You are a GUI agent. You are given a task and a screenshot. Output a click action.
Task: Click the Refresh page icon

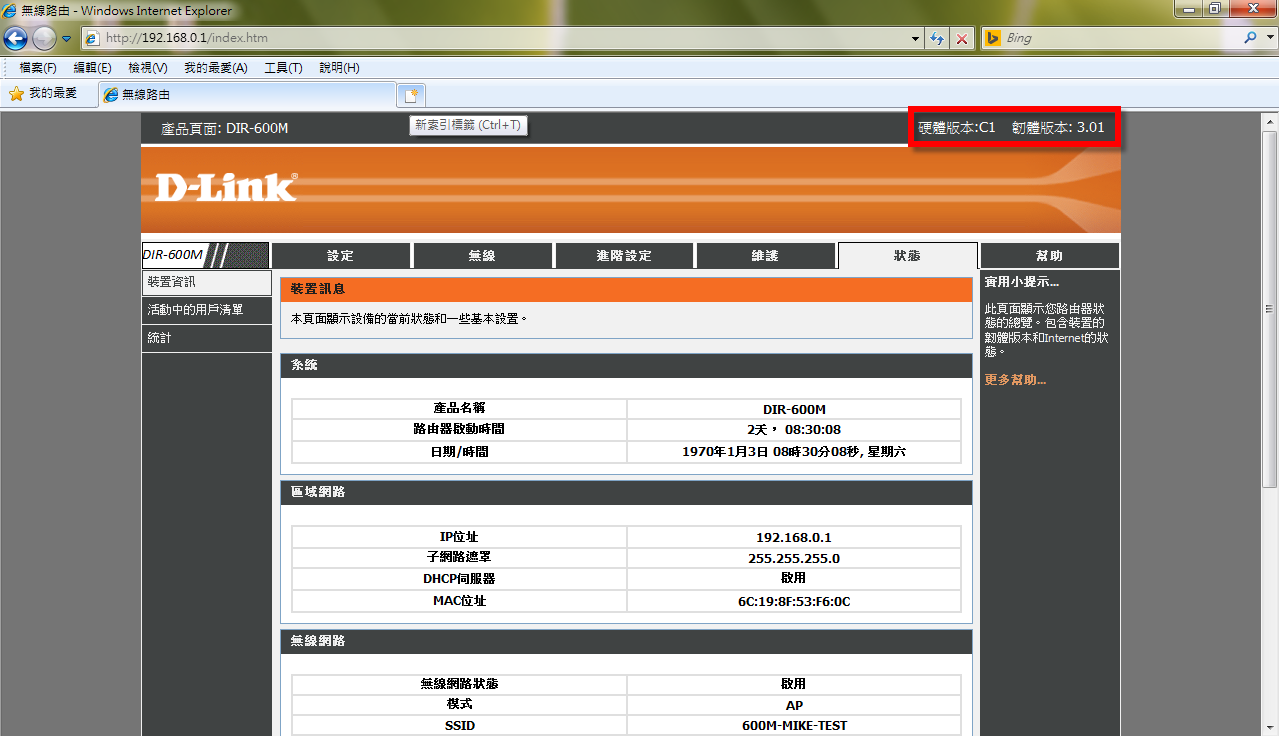click(x=937, y=38)
